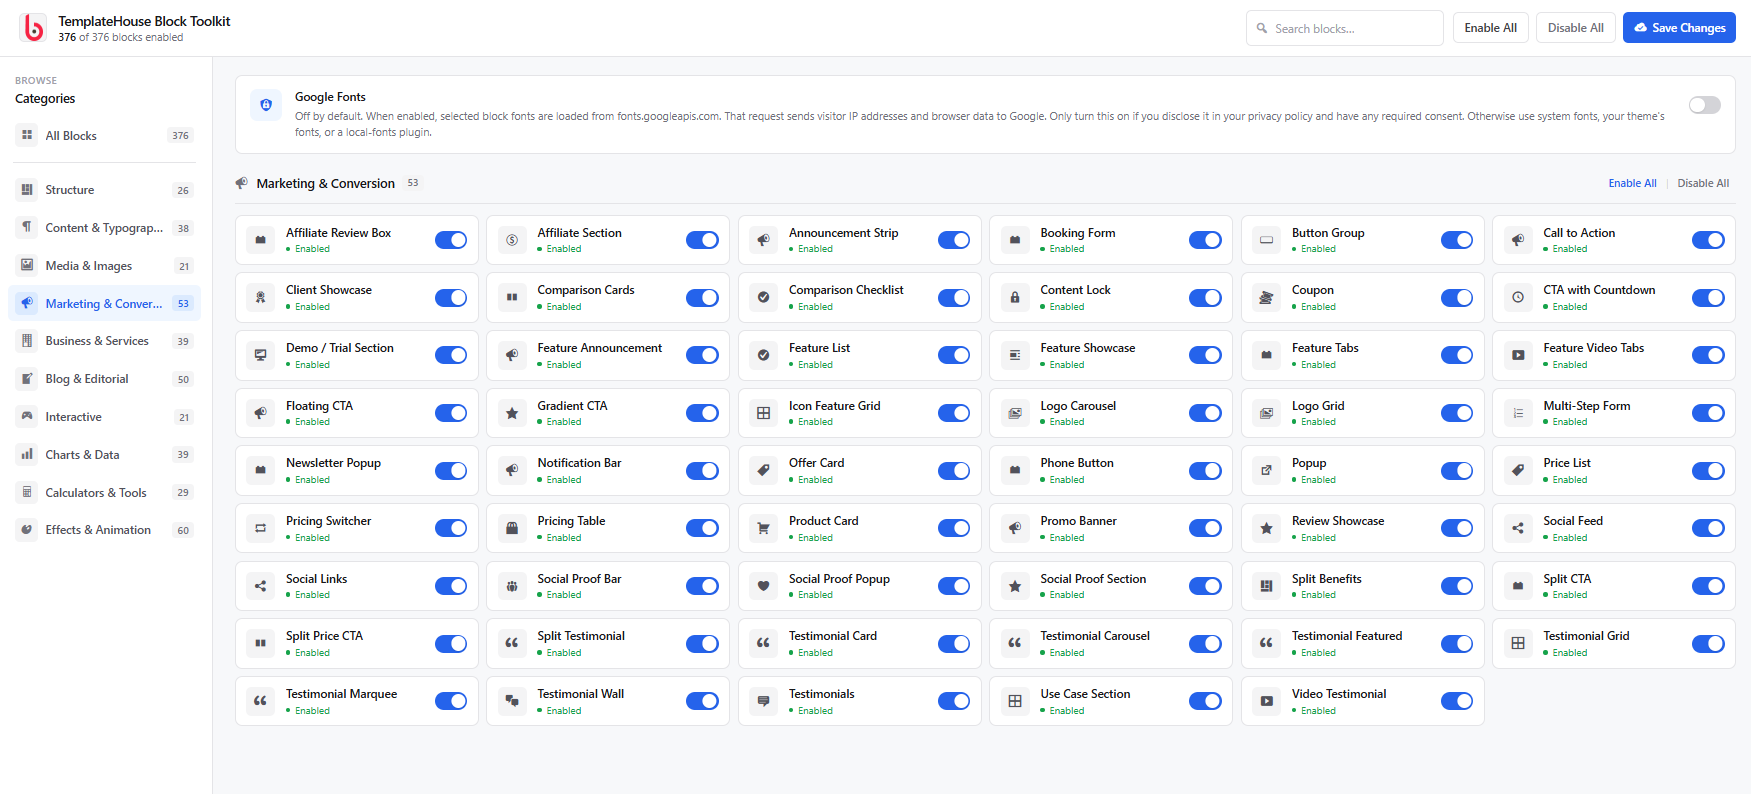Image resolution: width=1751 pixels, height=794 pixels.
Task: Click the Phone Button block title text
Action: point(1077,463)
